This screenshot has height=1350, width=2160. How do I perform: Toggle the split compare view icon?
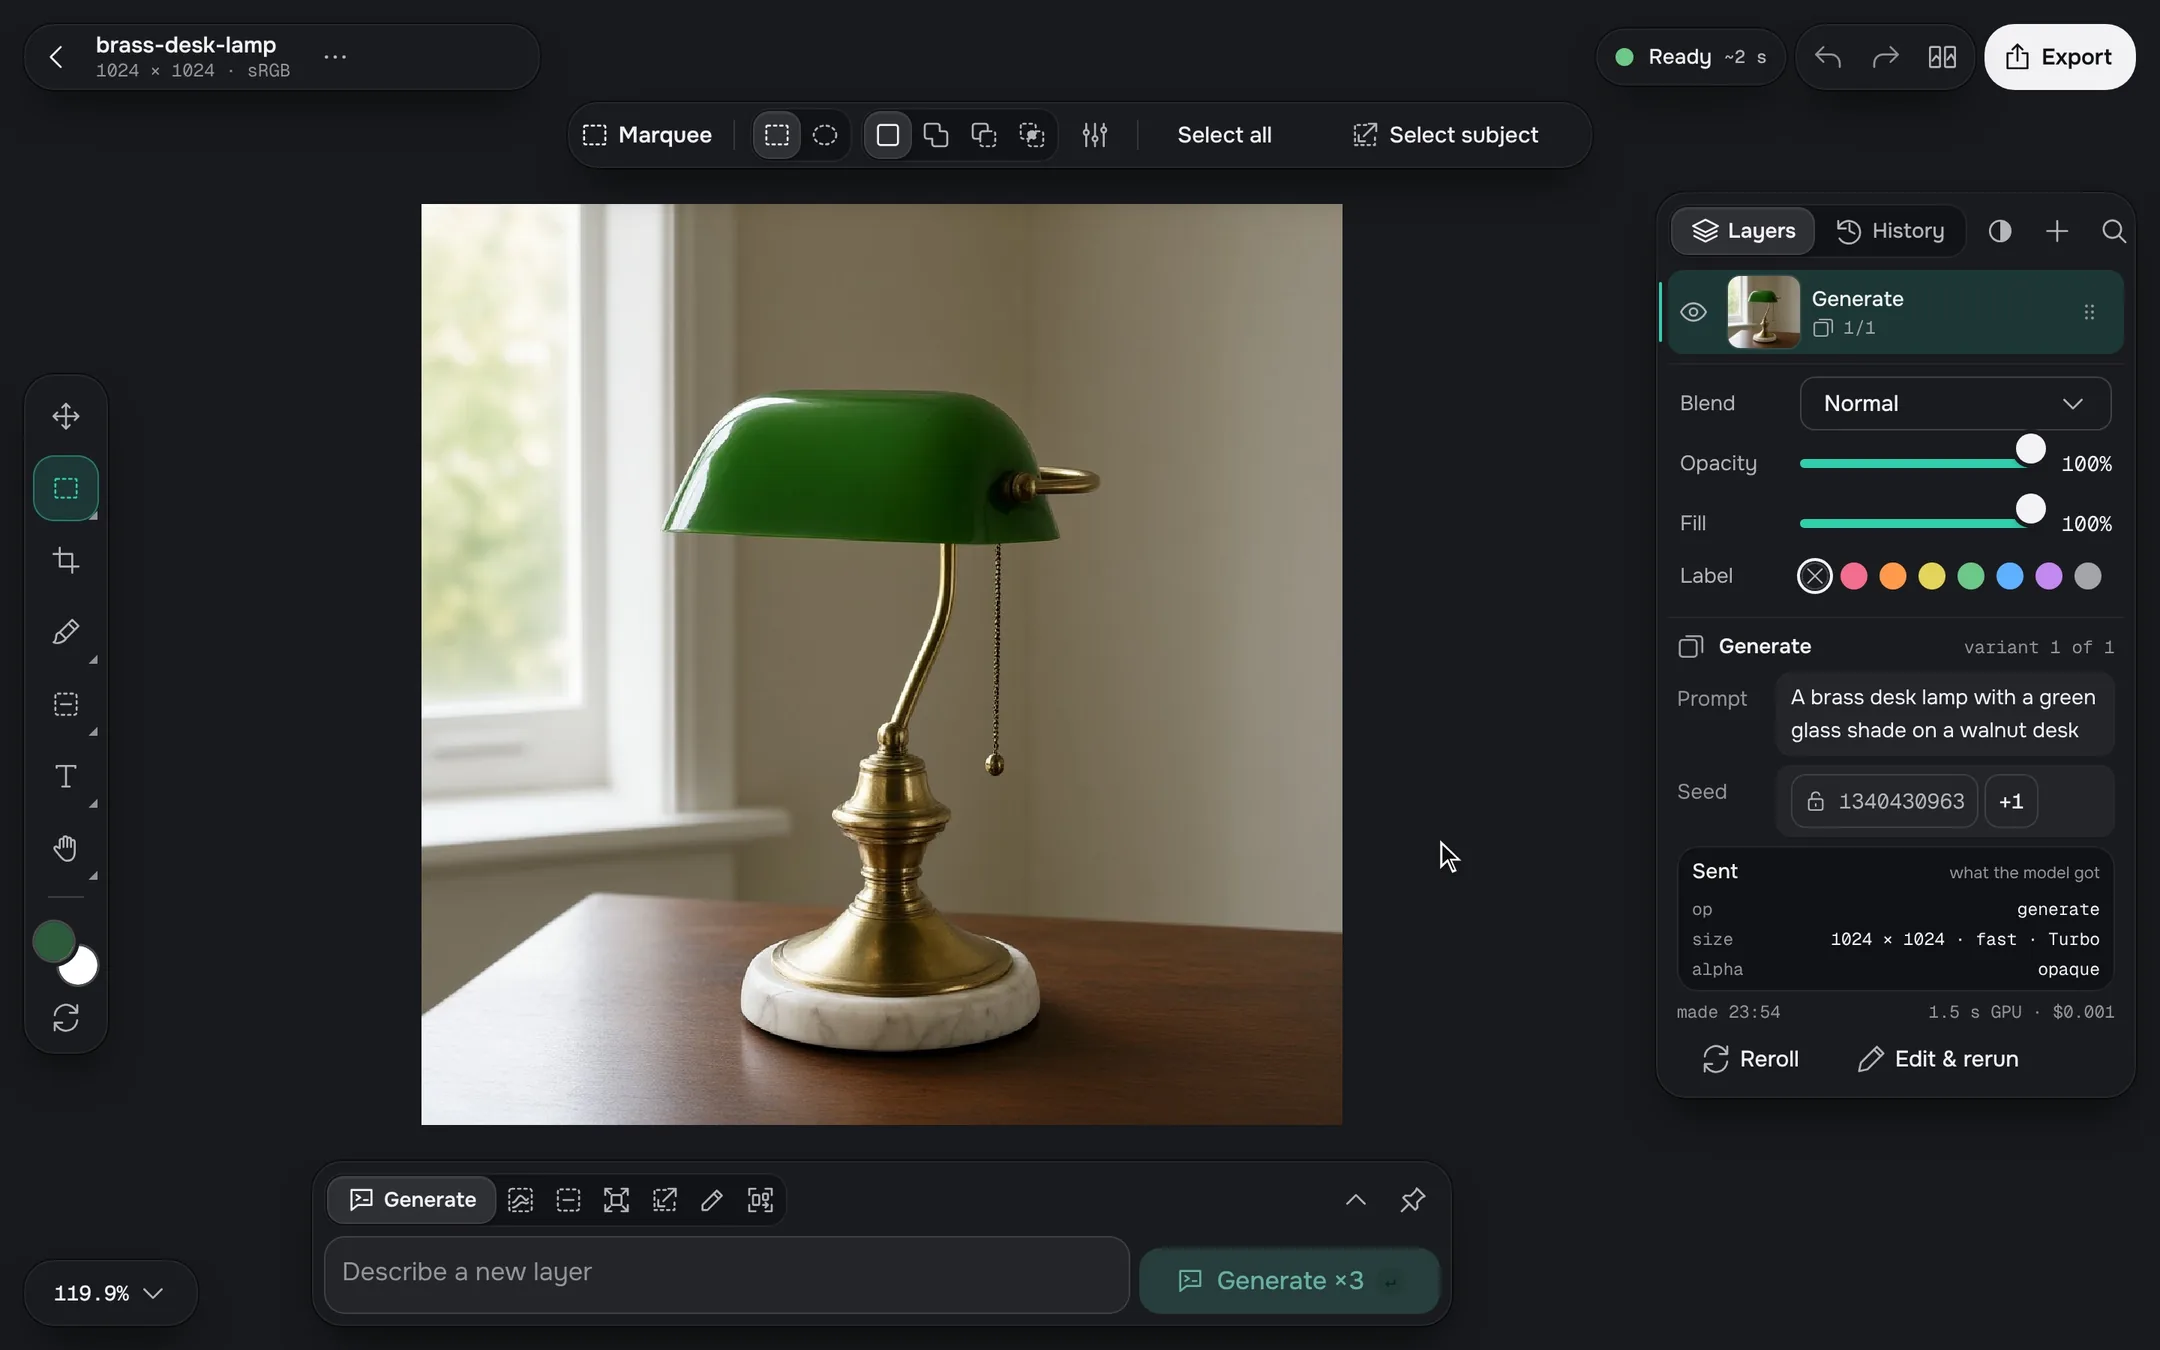[1942, 57]
